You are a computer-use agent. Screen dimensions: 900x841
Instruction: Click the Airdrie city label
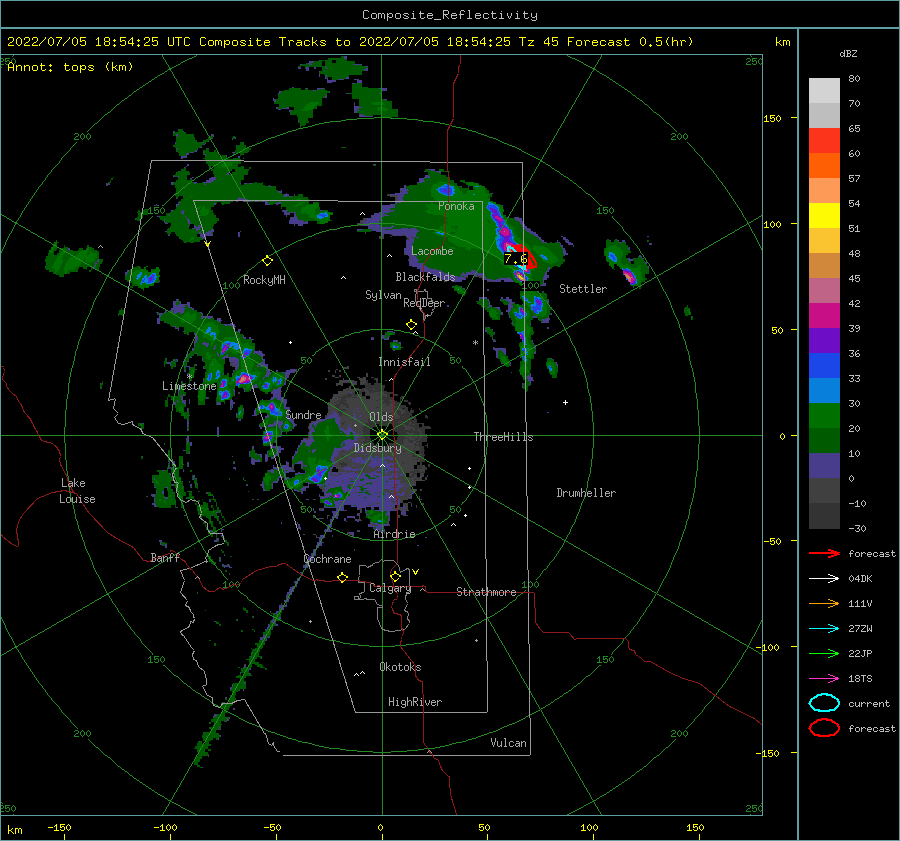(x=394, y=534)
